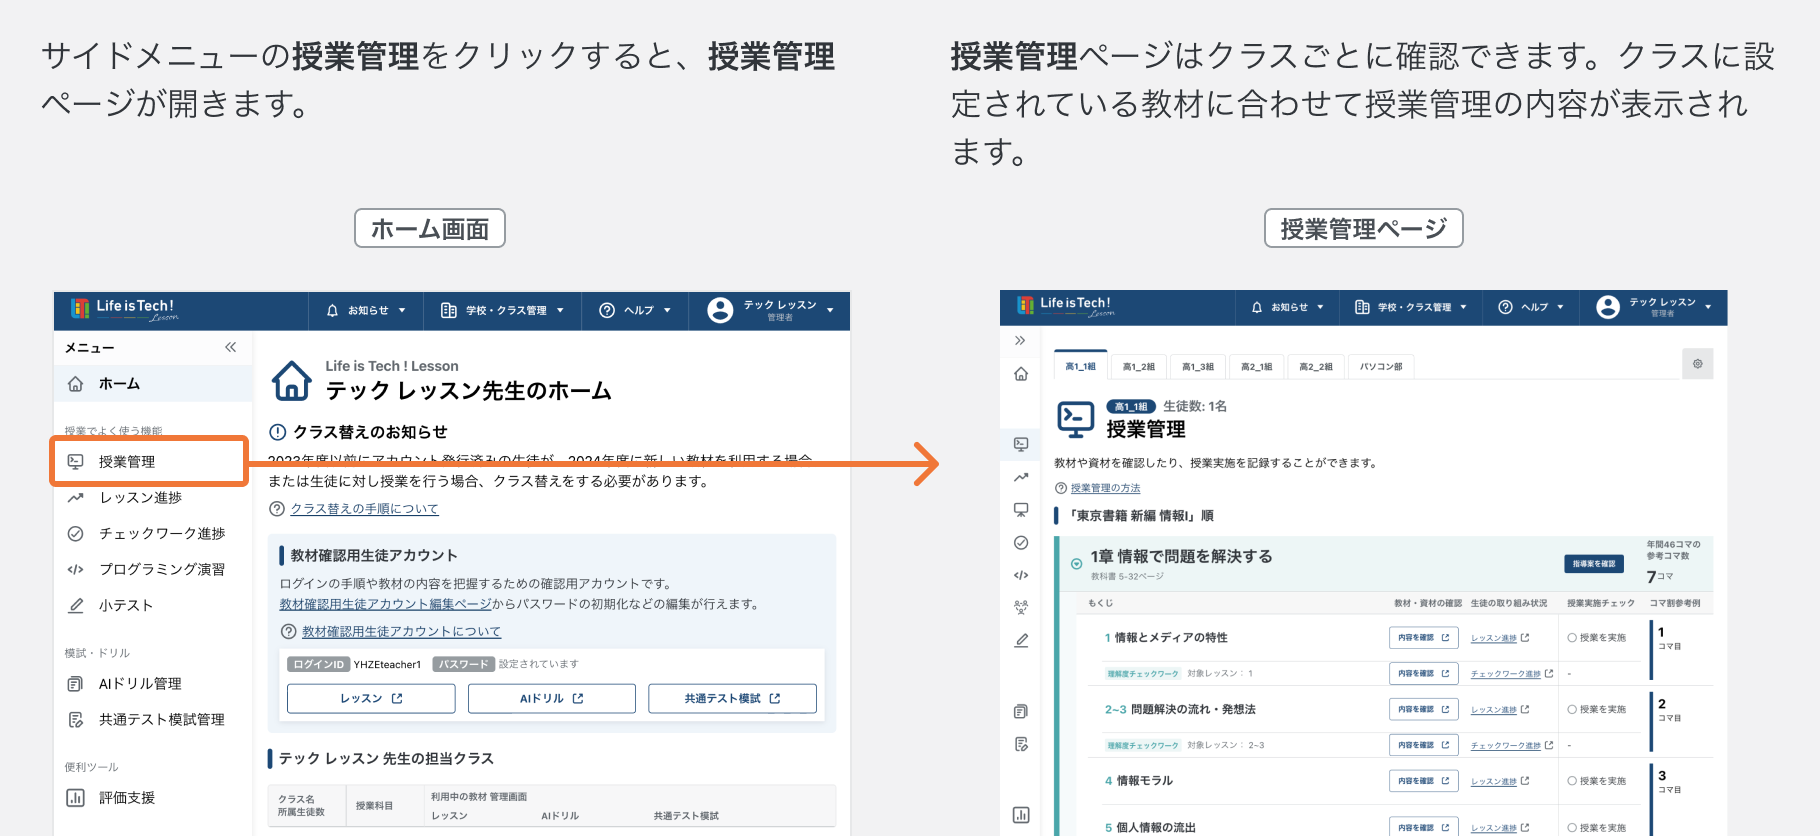Screen dimensions: 1820x836
Task: Click the login ID YHZEteacher1 text
Action: [387, 665]
